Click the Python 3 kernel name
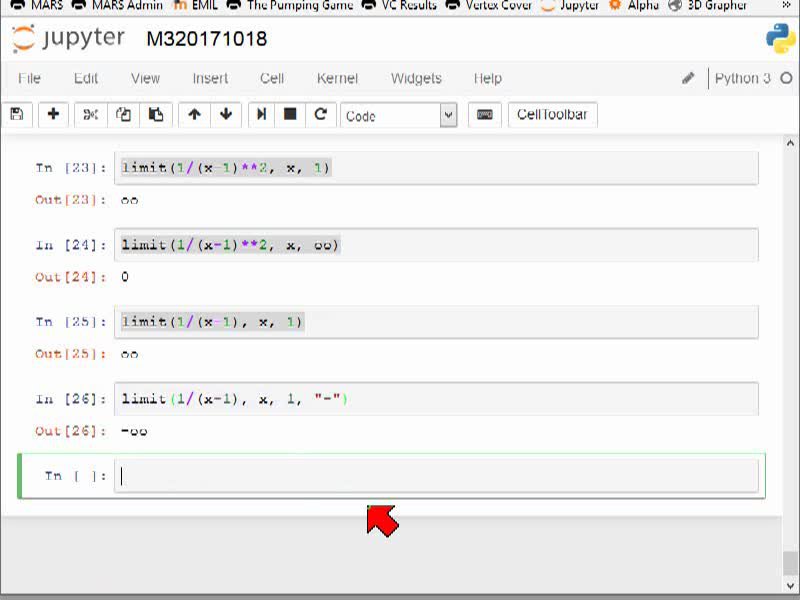The image size is (800, 600). click(742, 78)
